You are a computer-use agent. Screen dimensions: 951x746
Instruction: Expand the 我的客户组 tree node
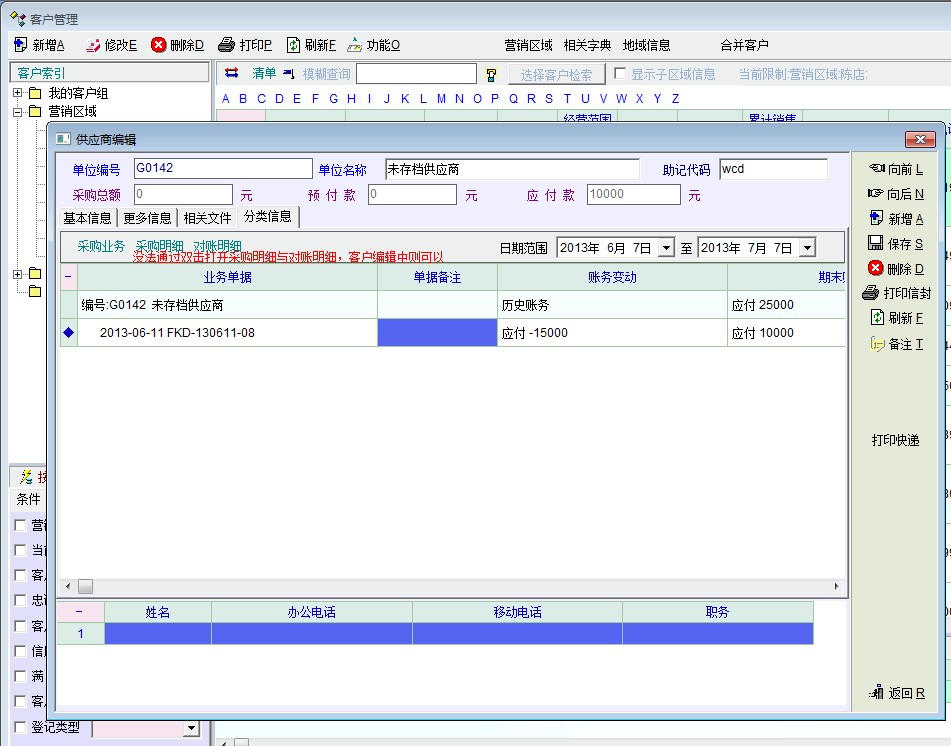tap(18, 93)
